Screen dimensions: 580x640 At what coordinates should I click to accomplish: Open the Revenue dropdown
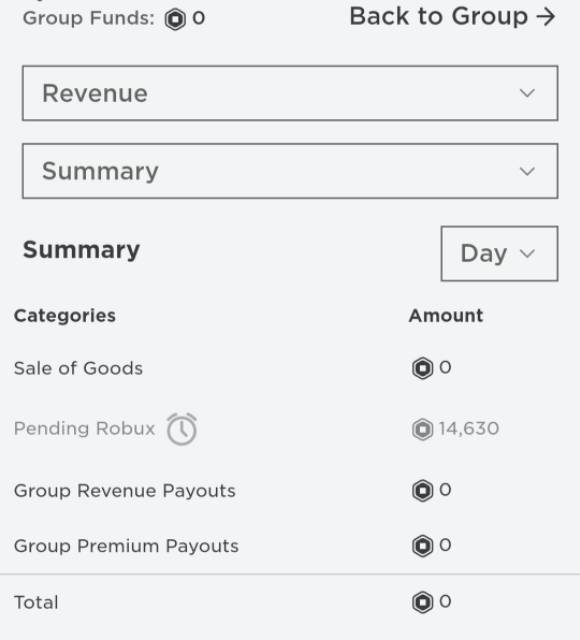point(290,93)
